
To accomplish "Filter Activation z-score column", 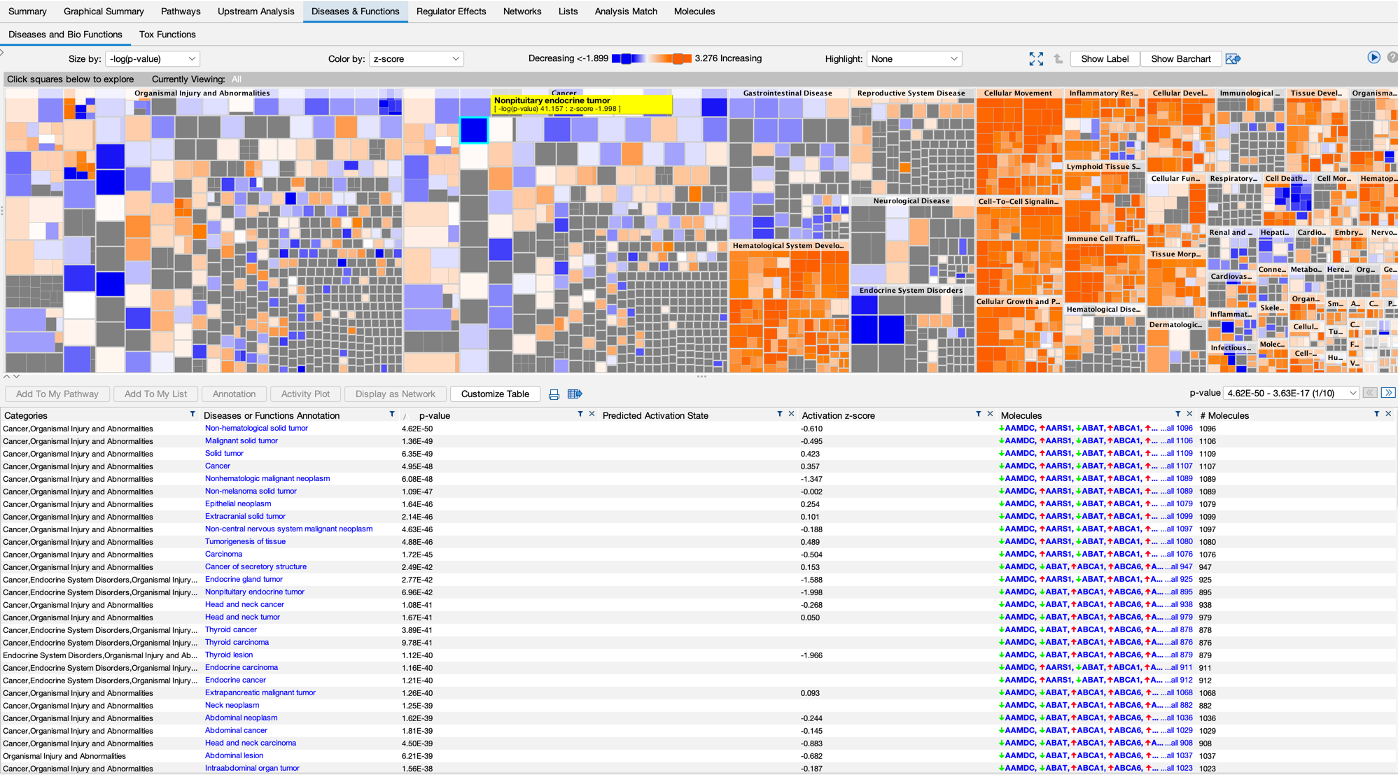I will 979,414.
